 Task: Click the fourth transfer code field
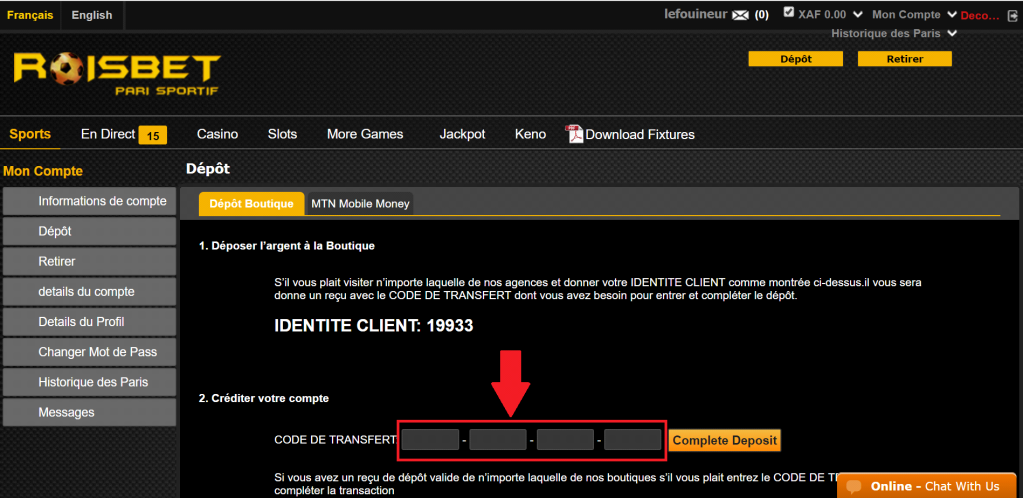tap(633, 440)
